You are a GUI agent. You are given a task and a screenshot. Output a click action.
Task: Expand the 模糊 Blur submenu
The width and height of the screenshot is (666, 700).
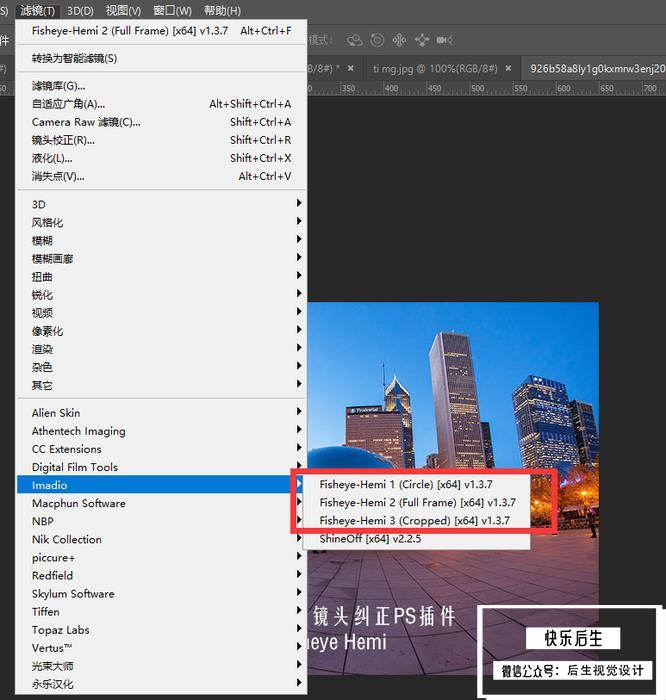point(161,241)
